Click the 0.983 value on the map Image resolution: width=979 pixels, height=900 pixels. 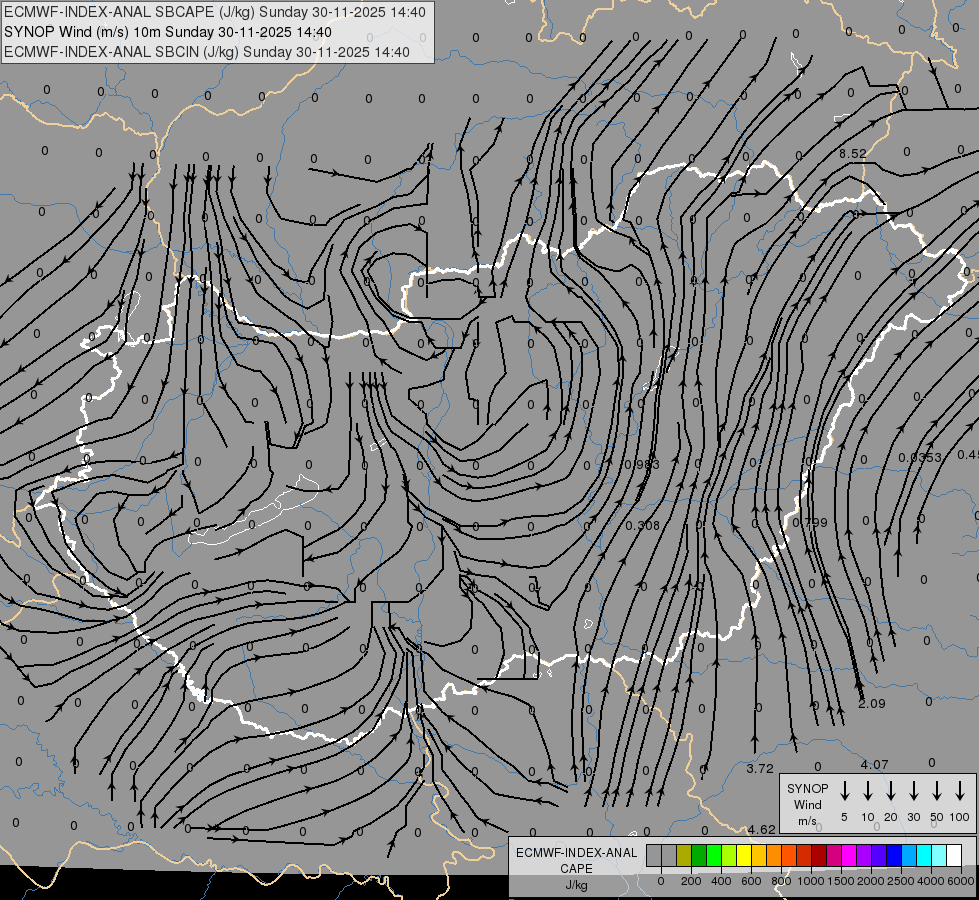point(642,465)
